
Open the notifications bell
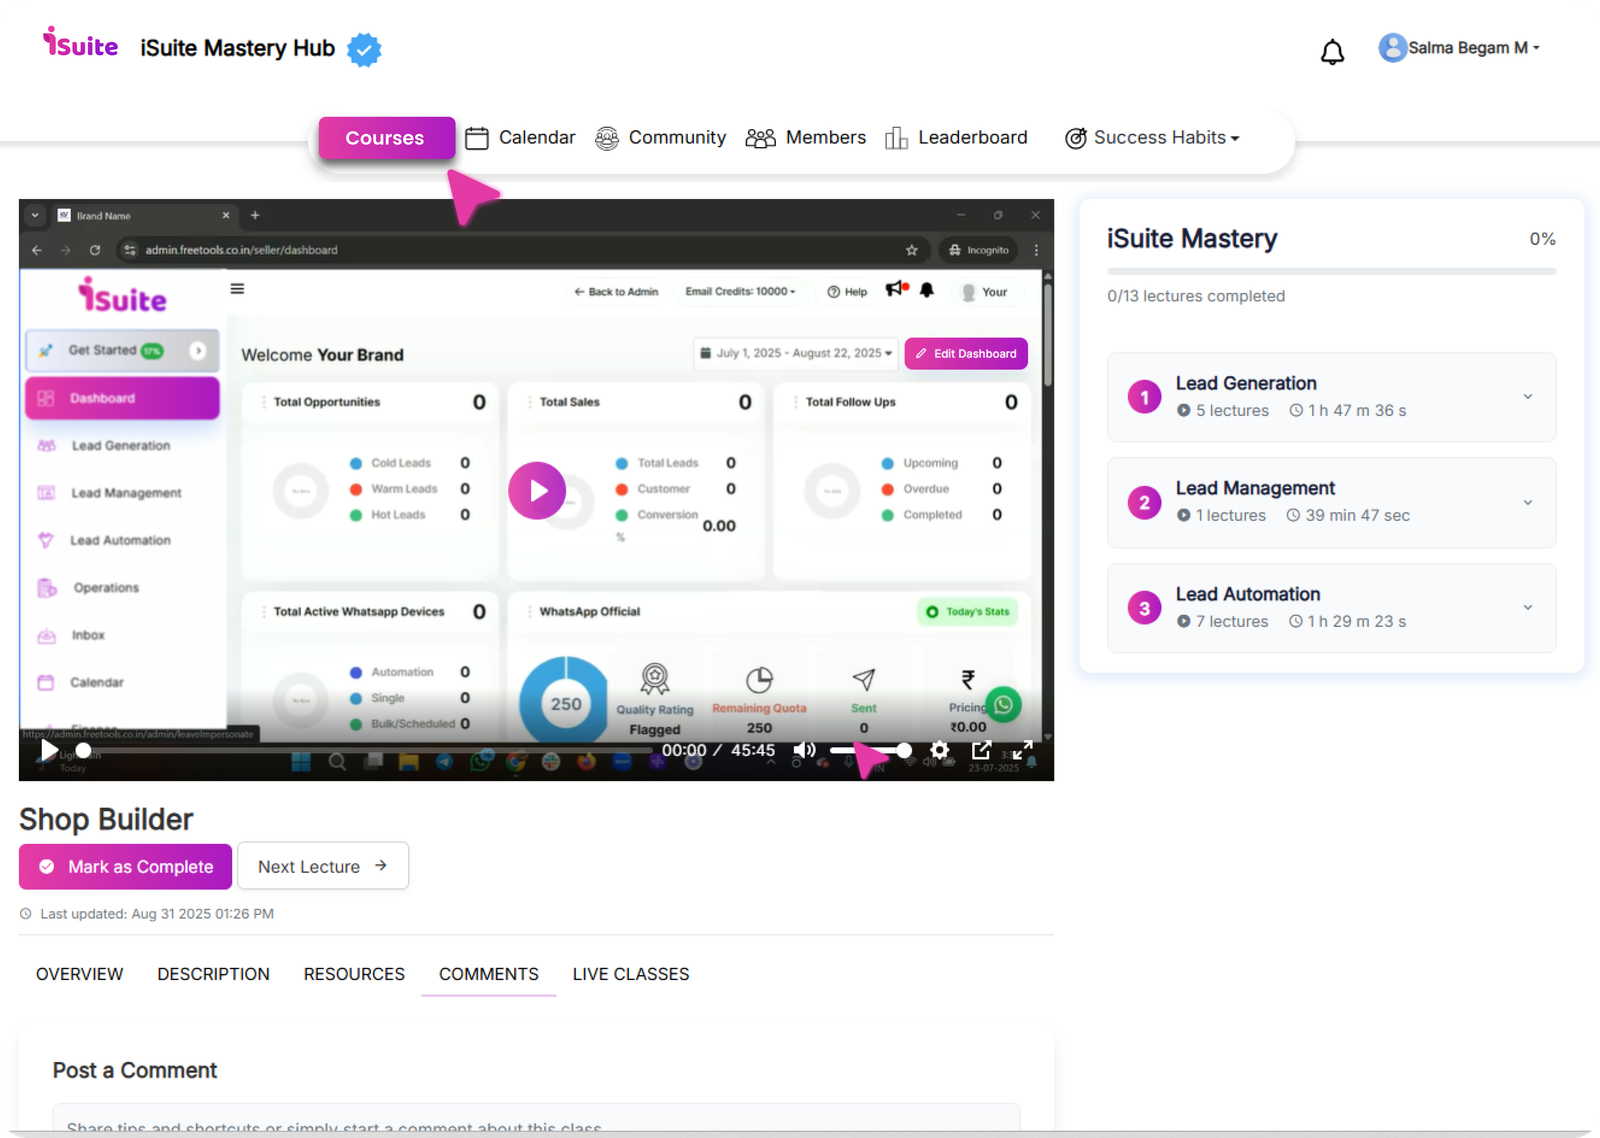pos(1332,52)
